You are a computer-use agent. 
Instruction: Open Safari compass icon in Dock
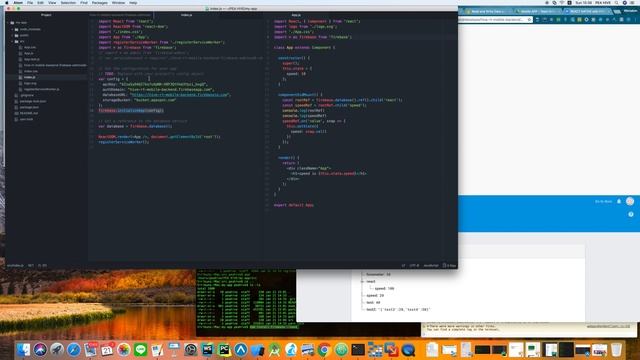coord(73,350)
